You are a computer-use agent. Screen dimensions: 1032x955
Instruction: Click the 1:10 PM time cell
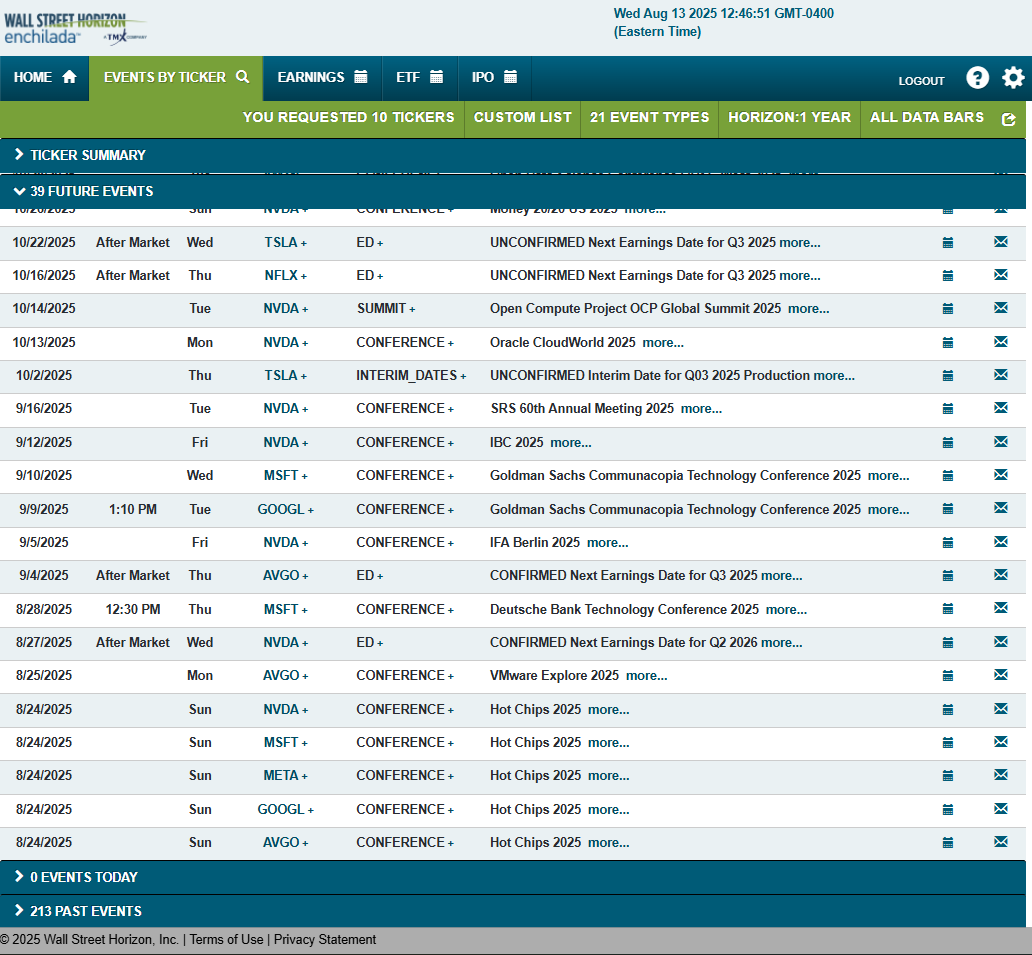click(133, 510)
